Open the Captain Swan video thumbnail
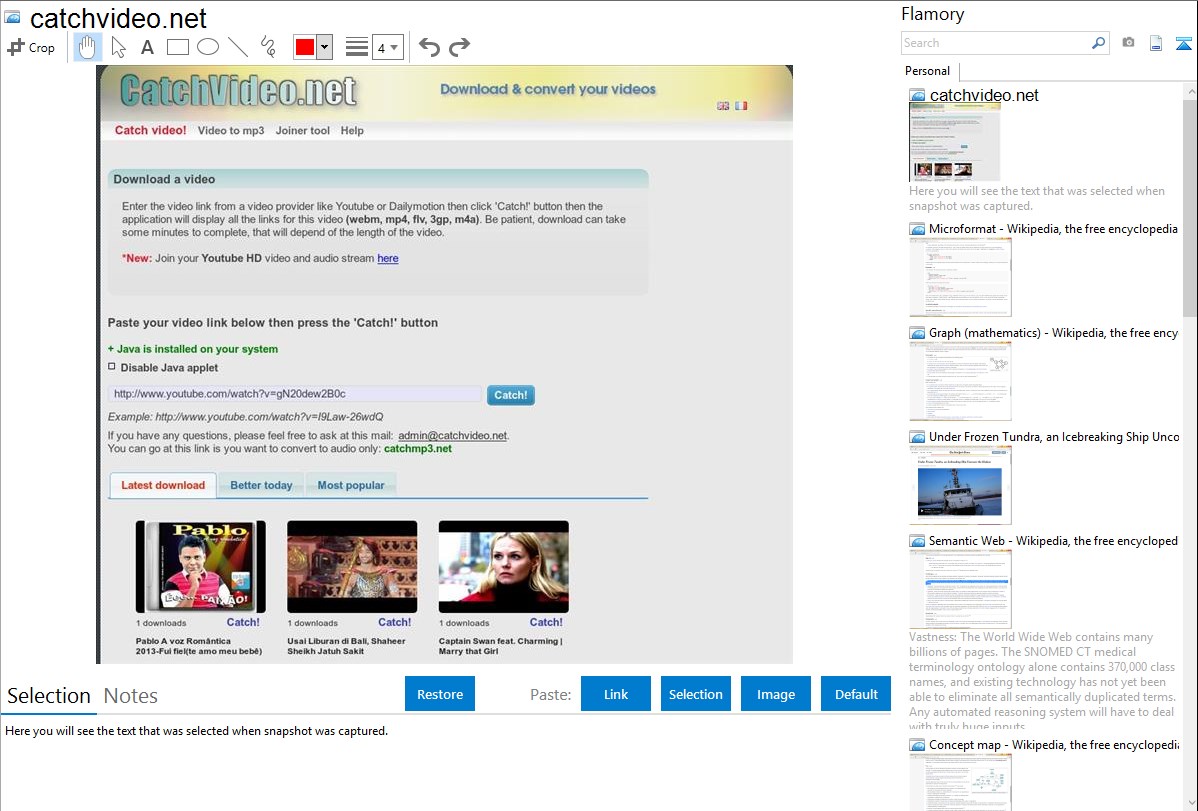The image size is (1198, 811). [503, 566]
